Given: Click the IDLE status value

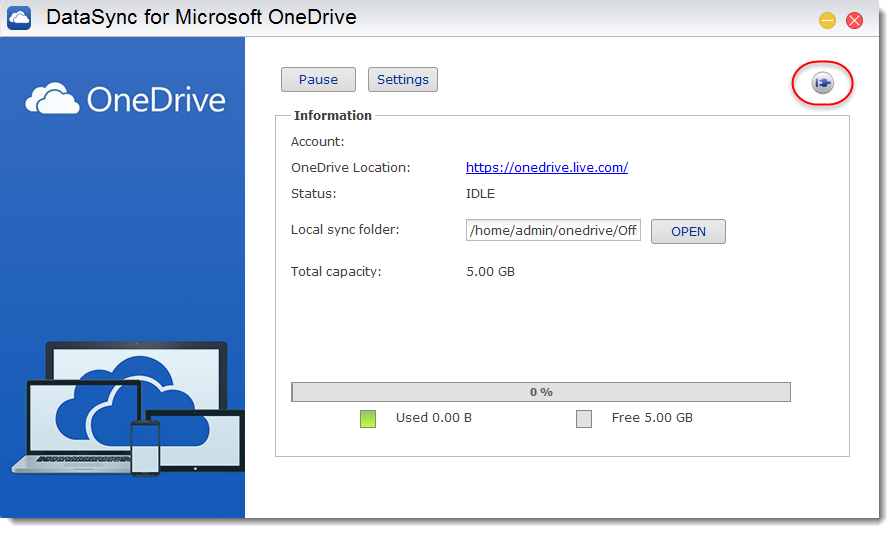Looking at the screenshot, I should (x=480, y=194).
